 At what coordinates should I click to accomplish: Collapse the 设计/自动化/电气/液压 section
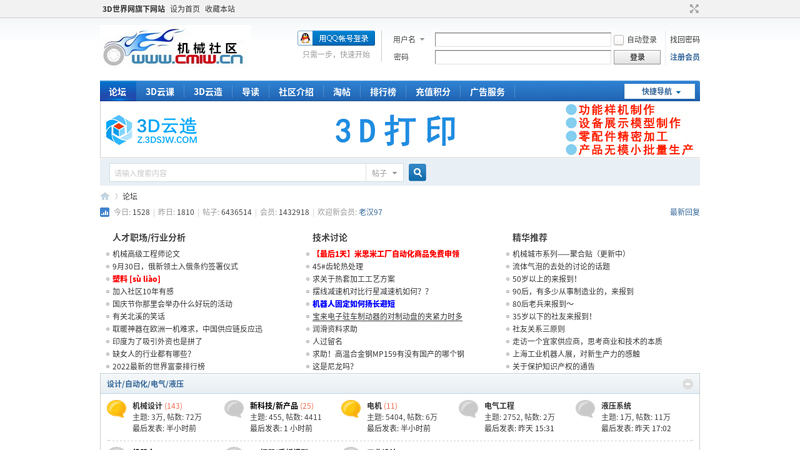point(688,384)
